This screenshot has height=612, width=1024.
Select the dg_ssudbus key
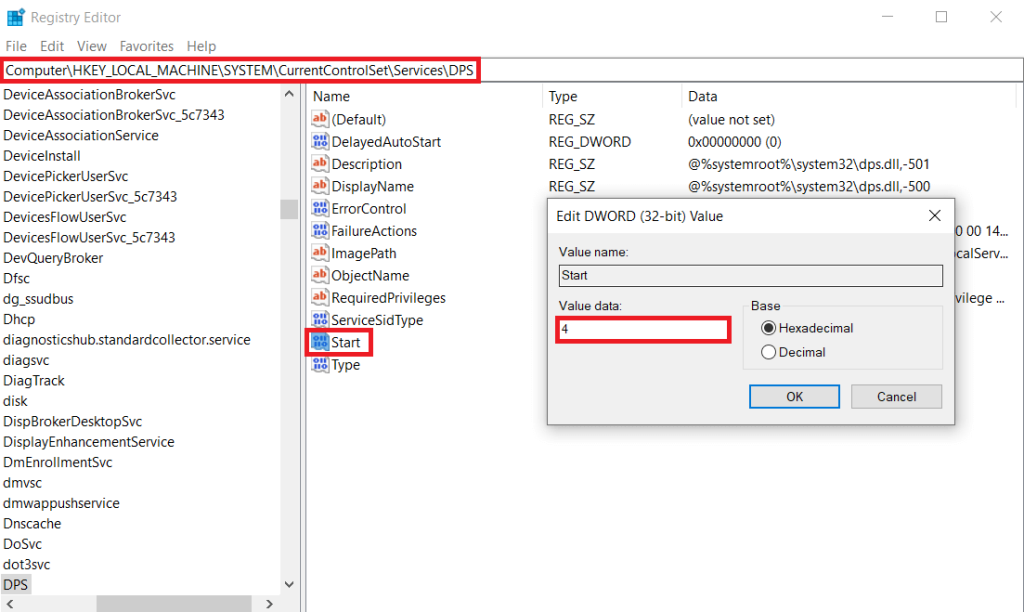click(x=38, y=298)
